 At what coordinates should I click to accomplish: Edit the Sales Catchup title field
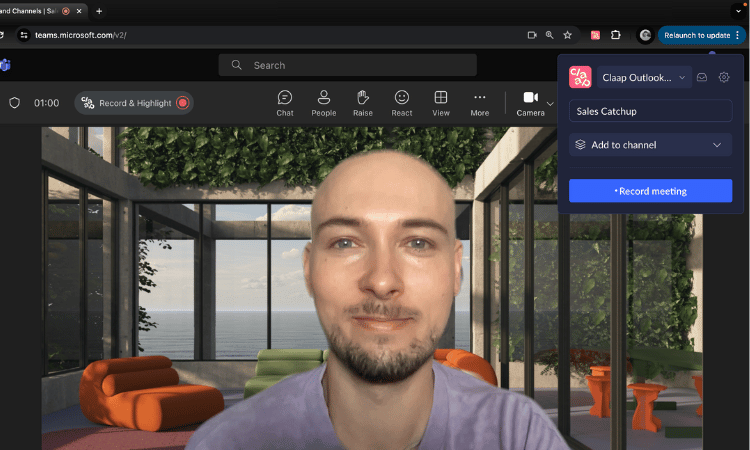pos(650,111)
